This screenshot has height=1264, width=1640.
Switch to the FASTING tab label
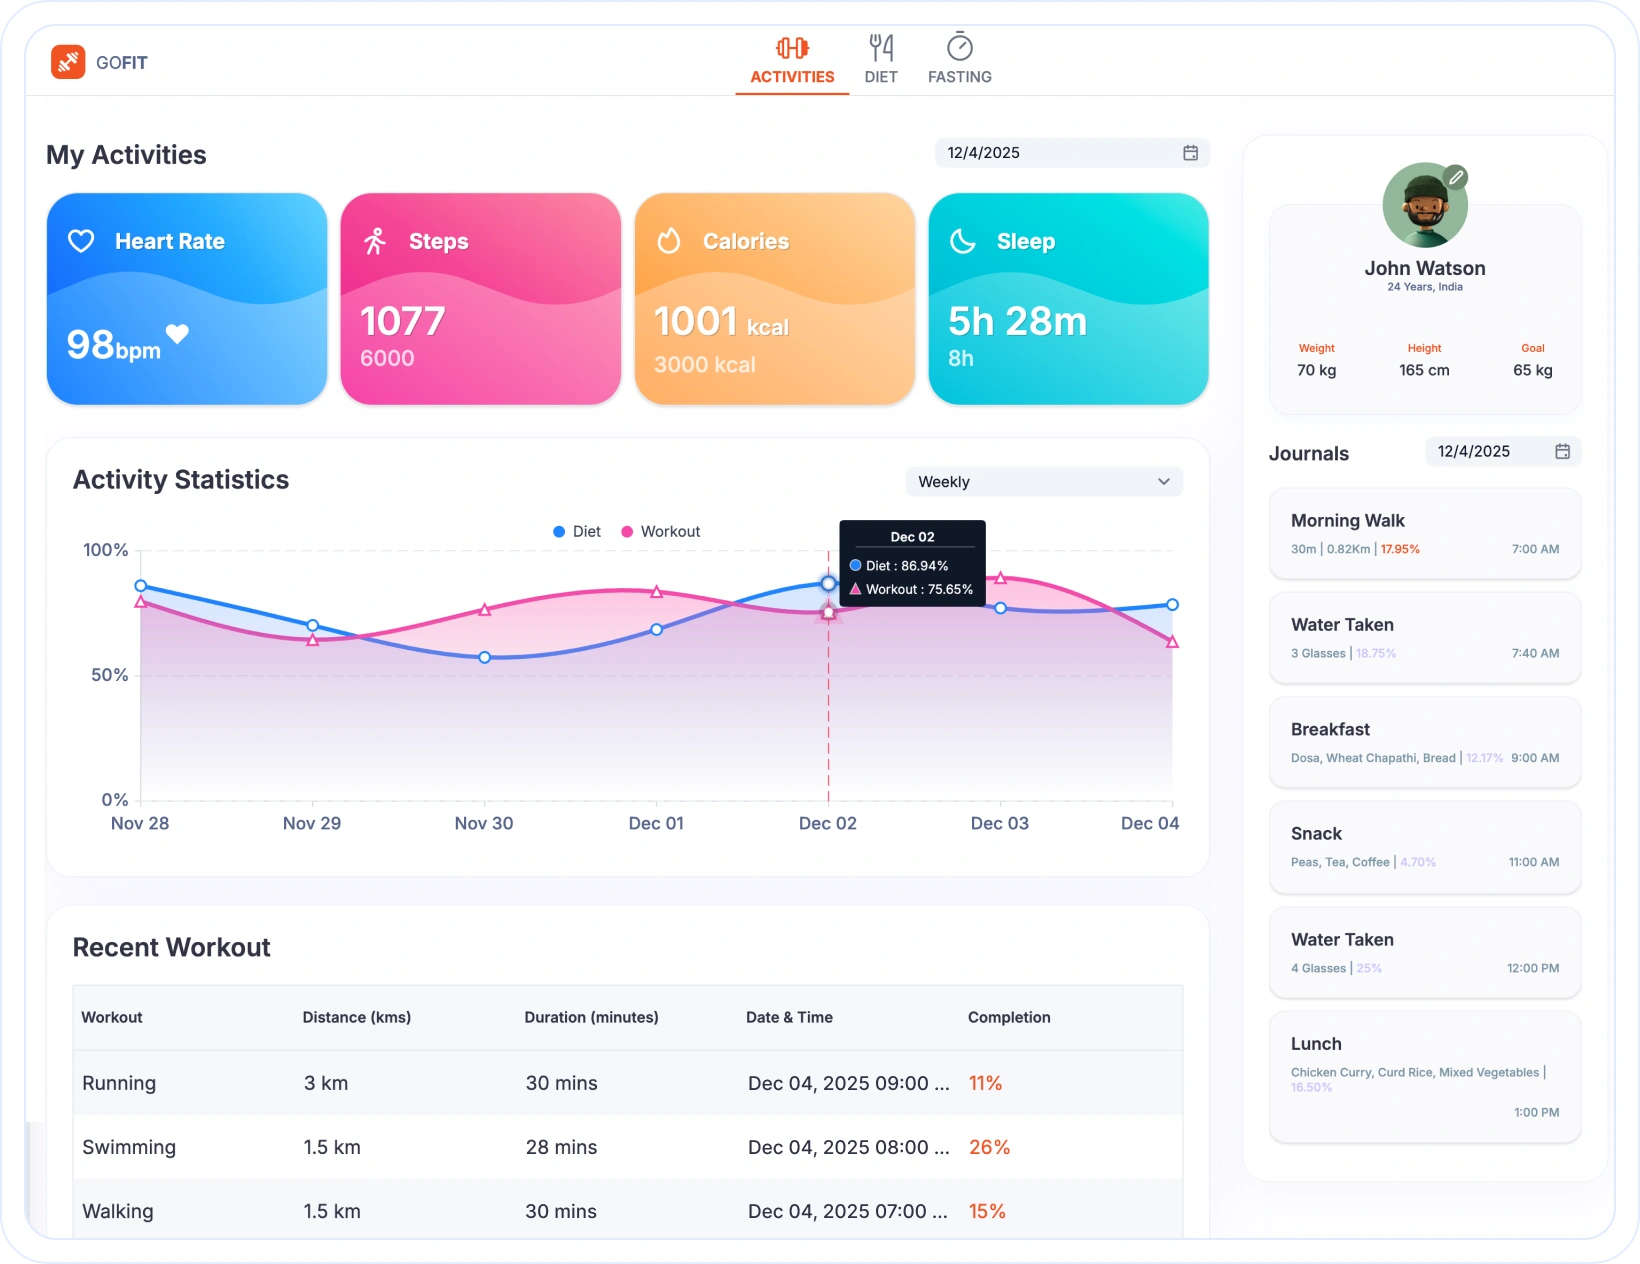click(960, 77)
